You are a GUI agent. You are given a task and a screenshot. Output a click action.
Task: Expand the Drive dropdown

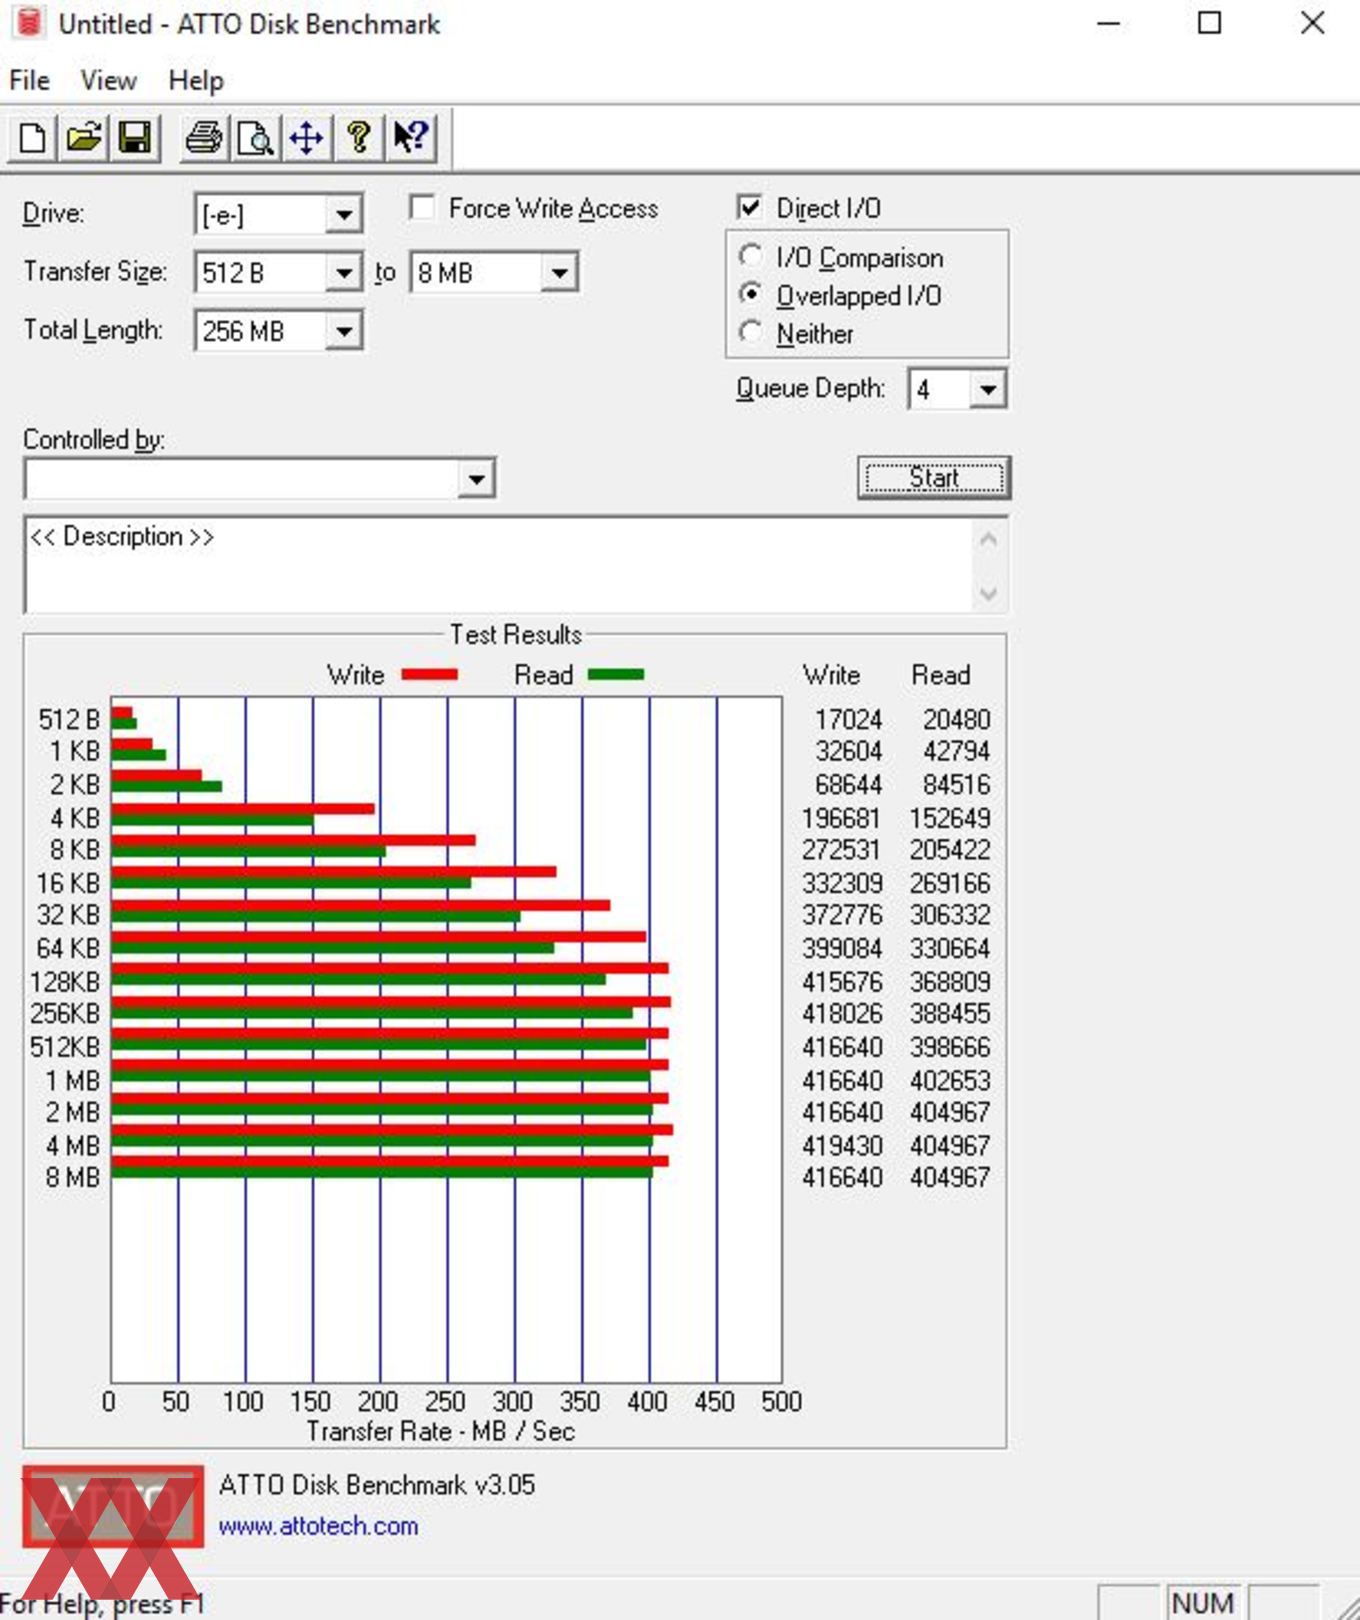click(343, 214)
